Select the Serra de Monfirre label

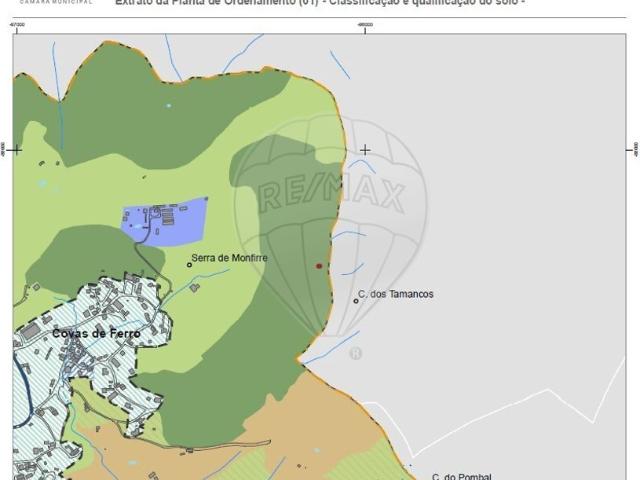coord(230,258)
